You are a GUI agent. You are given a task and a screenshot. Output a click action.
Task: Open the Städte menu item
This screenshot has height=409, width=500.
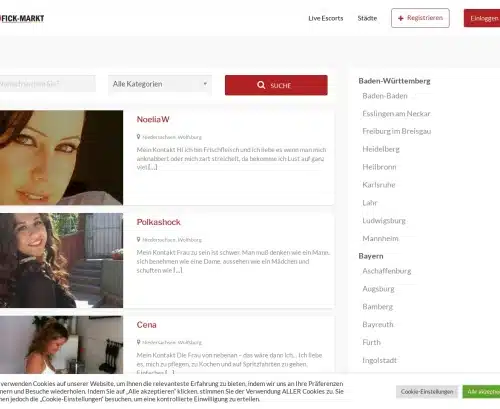[367, 18]
